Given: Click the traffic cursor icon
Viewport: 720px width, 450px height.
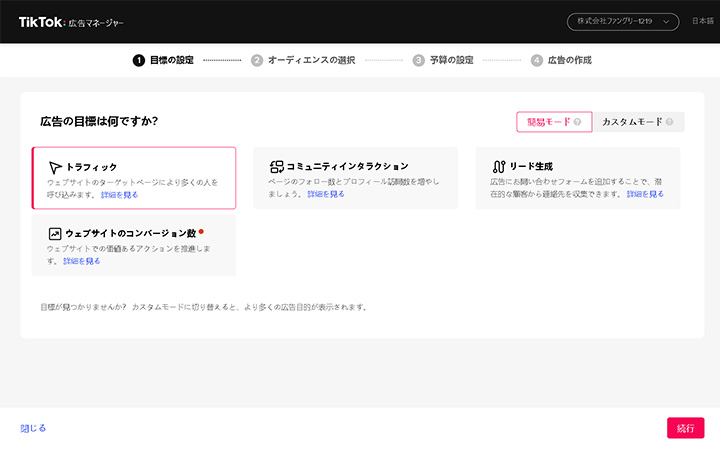Looking at the screenshot, I should [55, 167].
